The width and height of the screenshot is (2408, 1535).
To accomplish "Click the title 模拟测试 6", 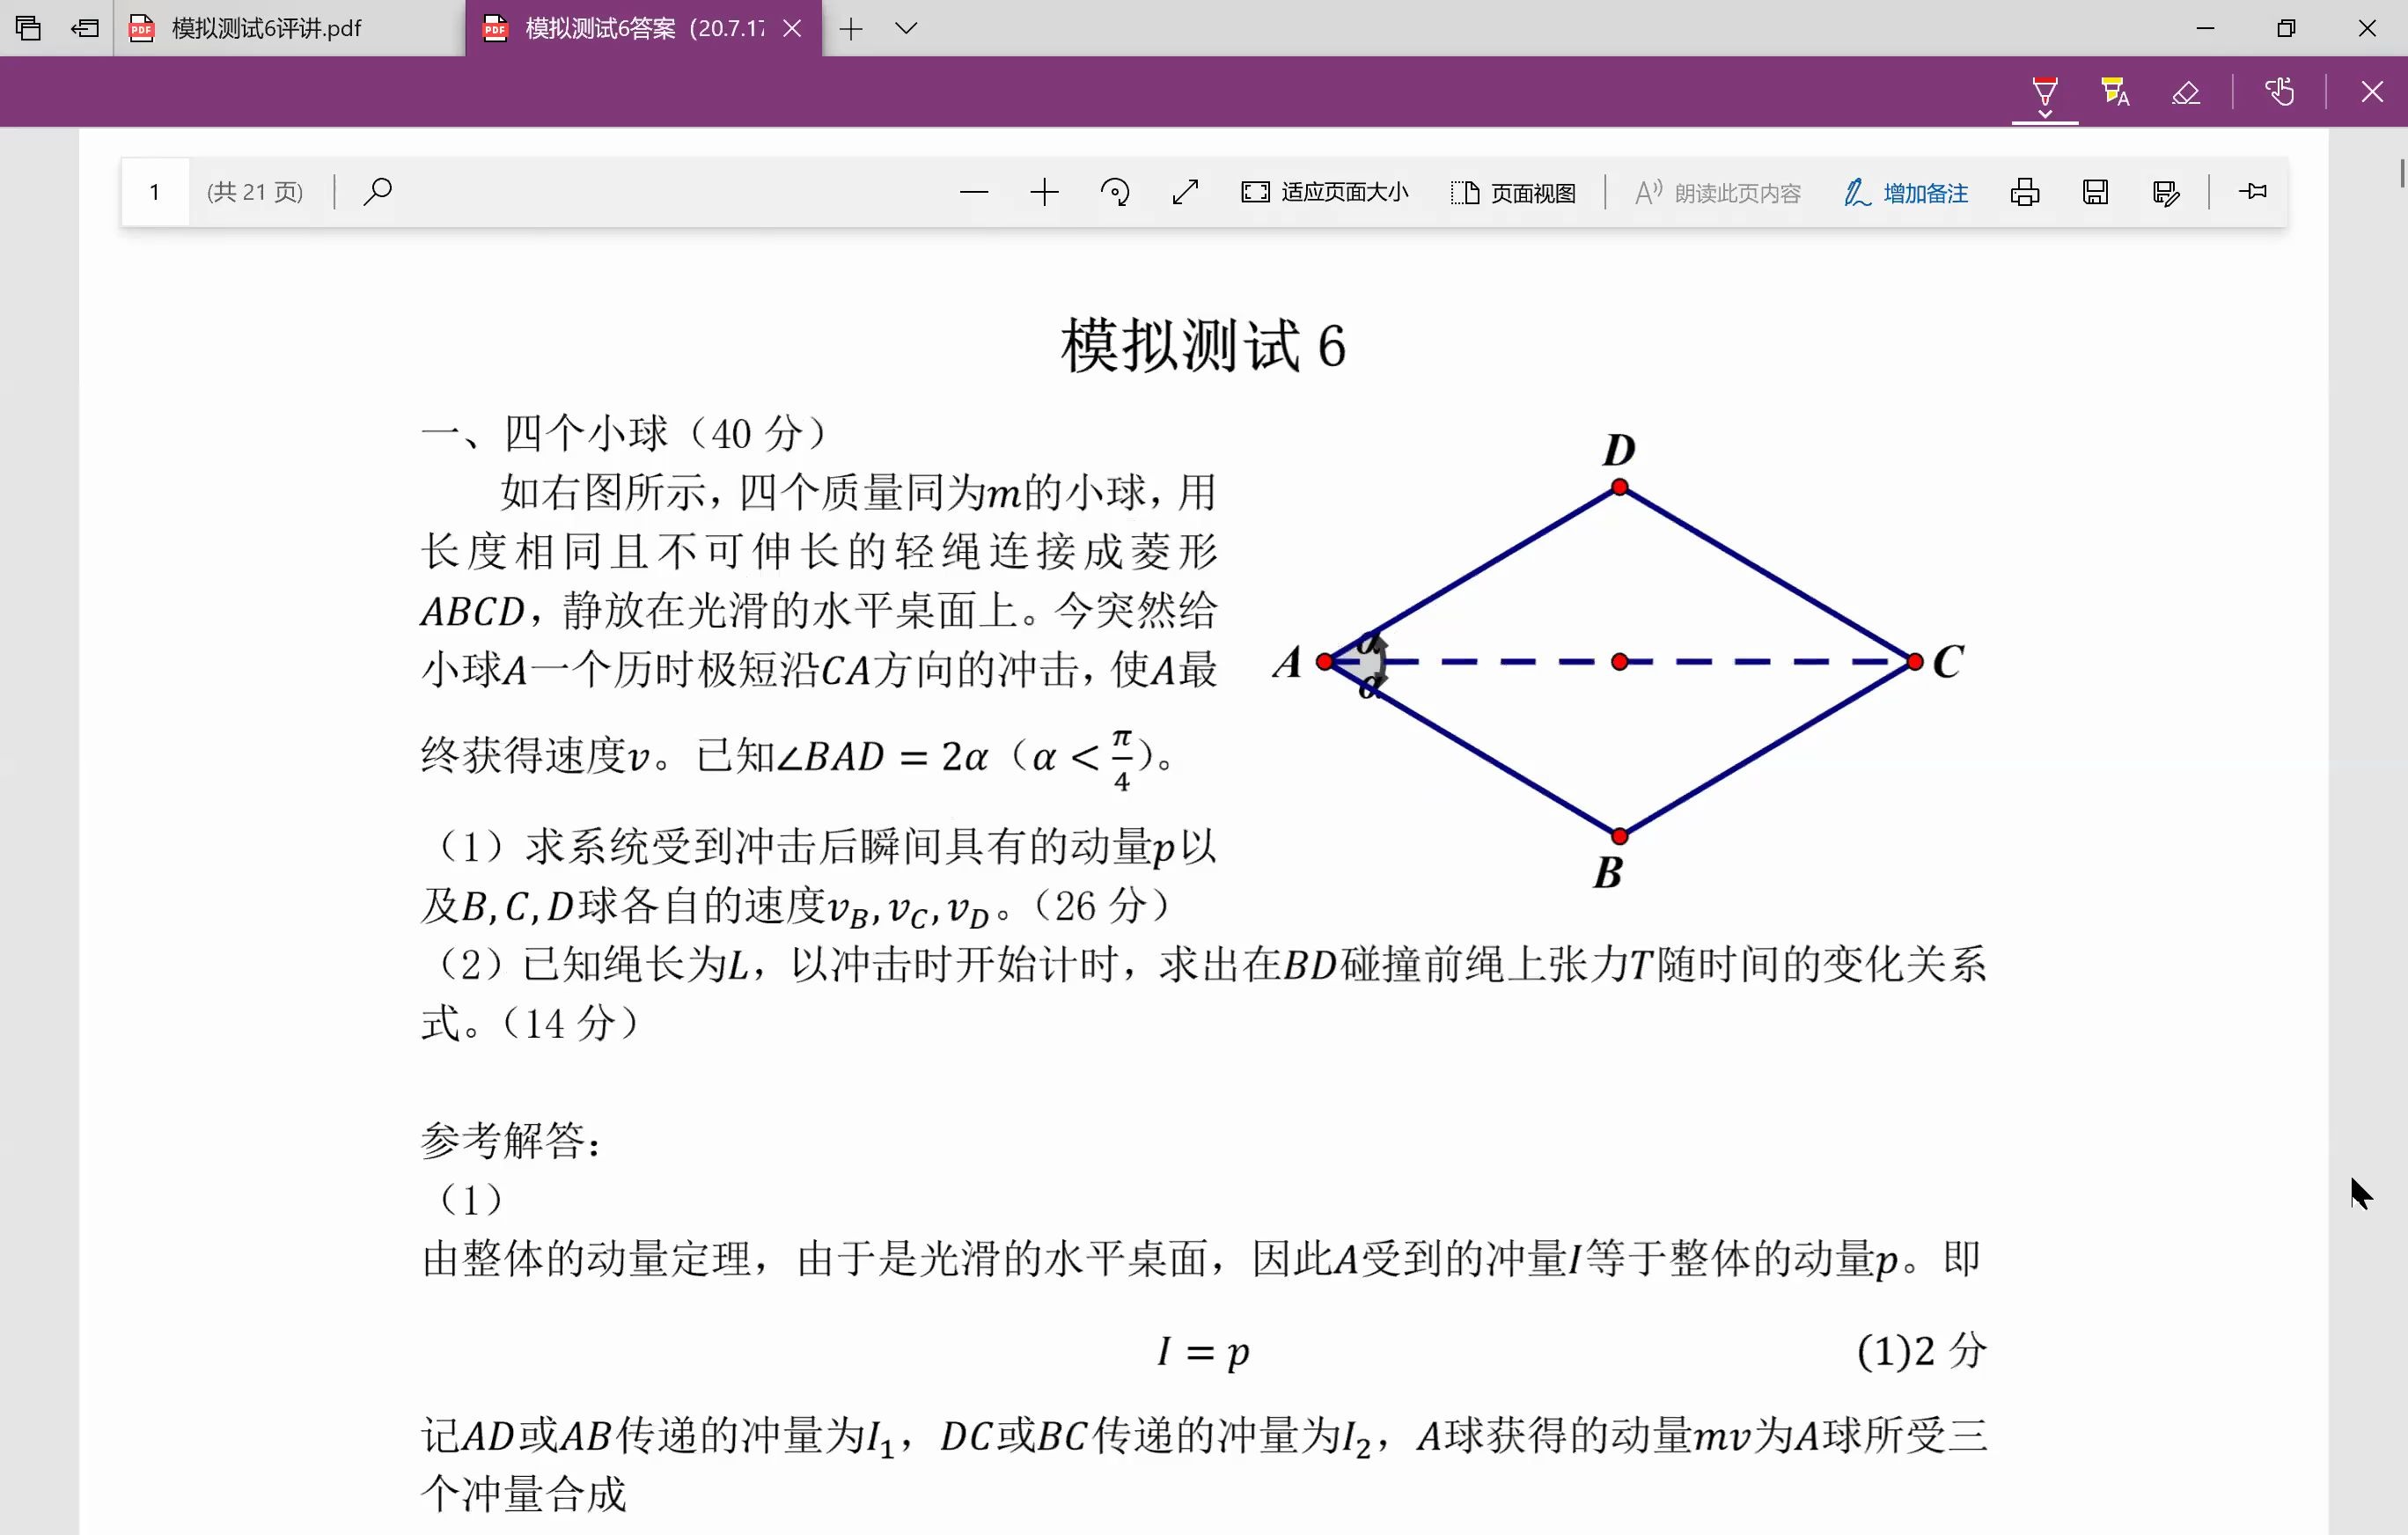I will tap(1203, 346).
